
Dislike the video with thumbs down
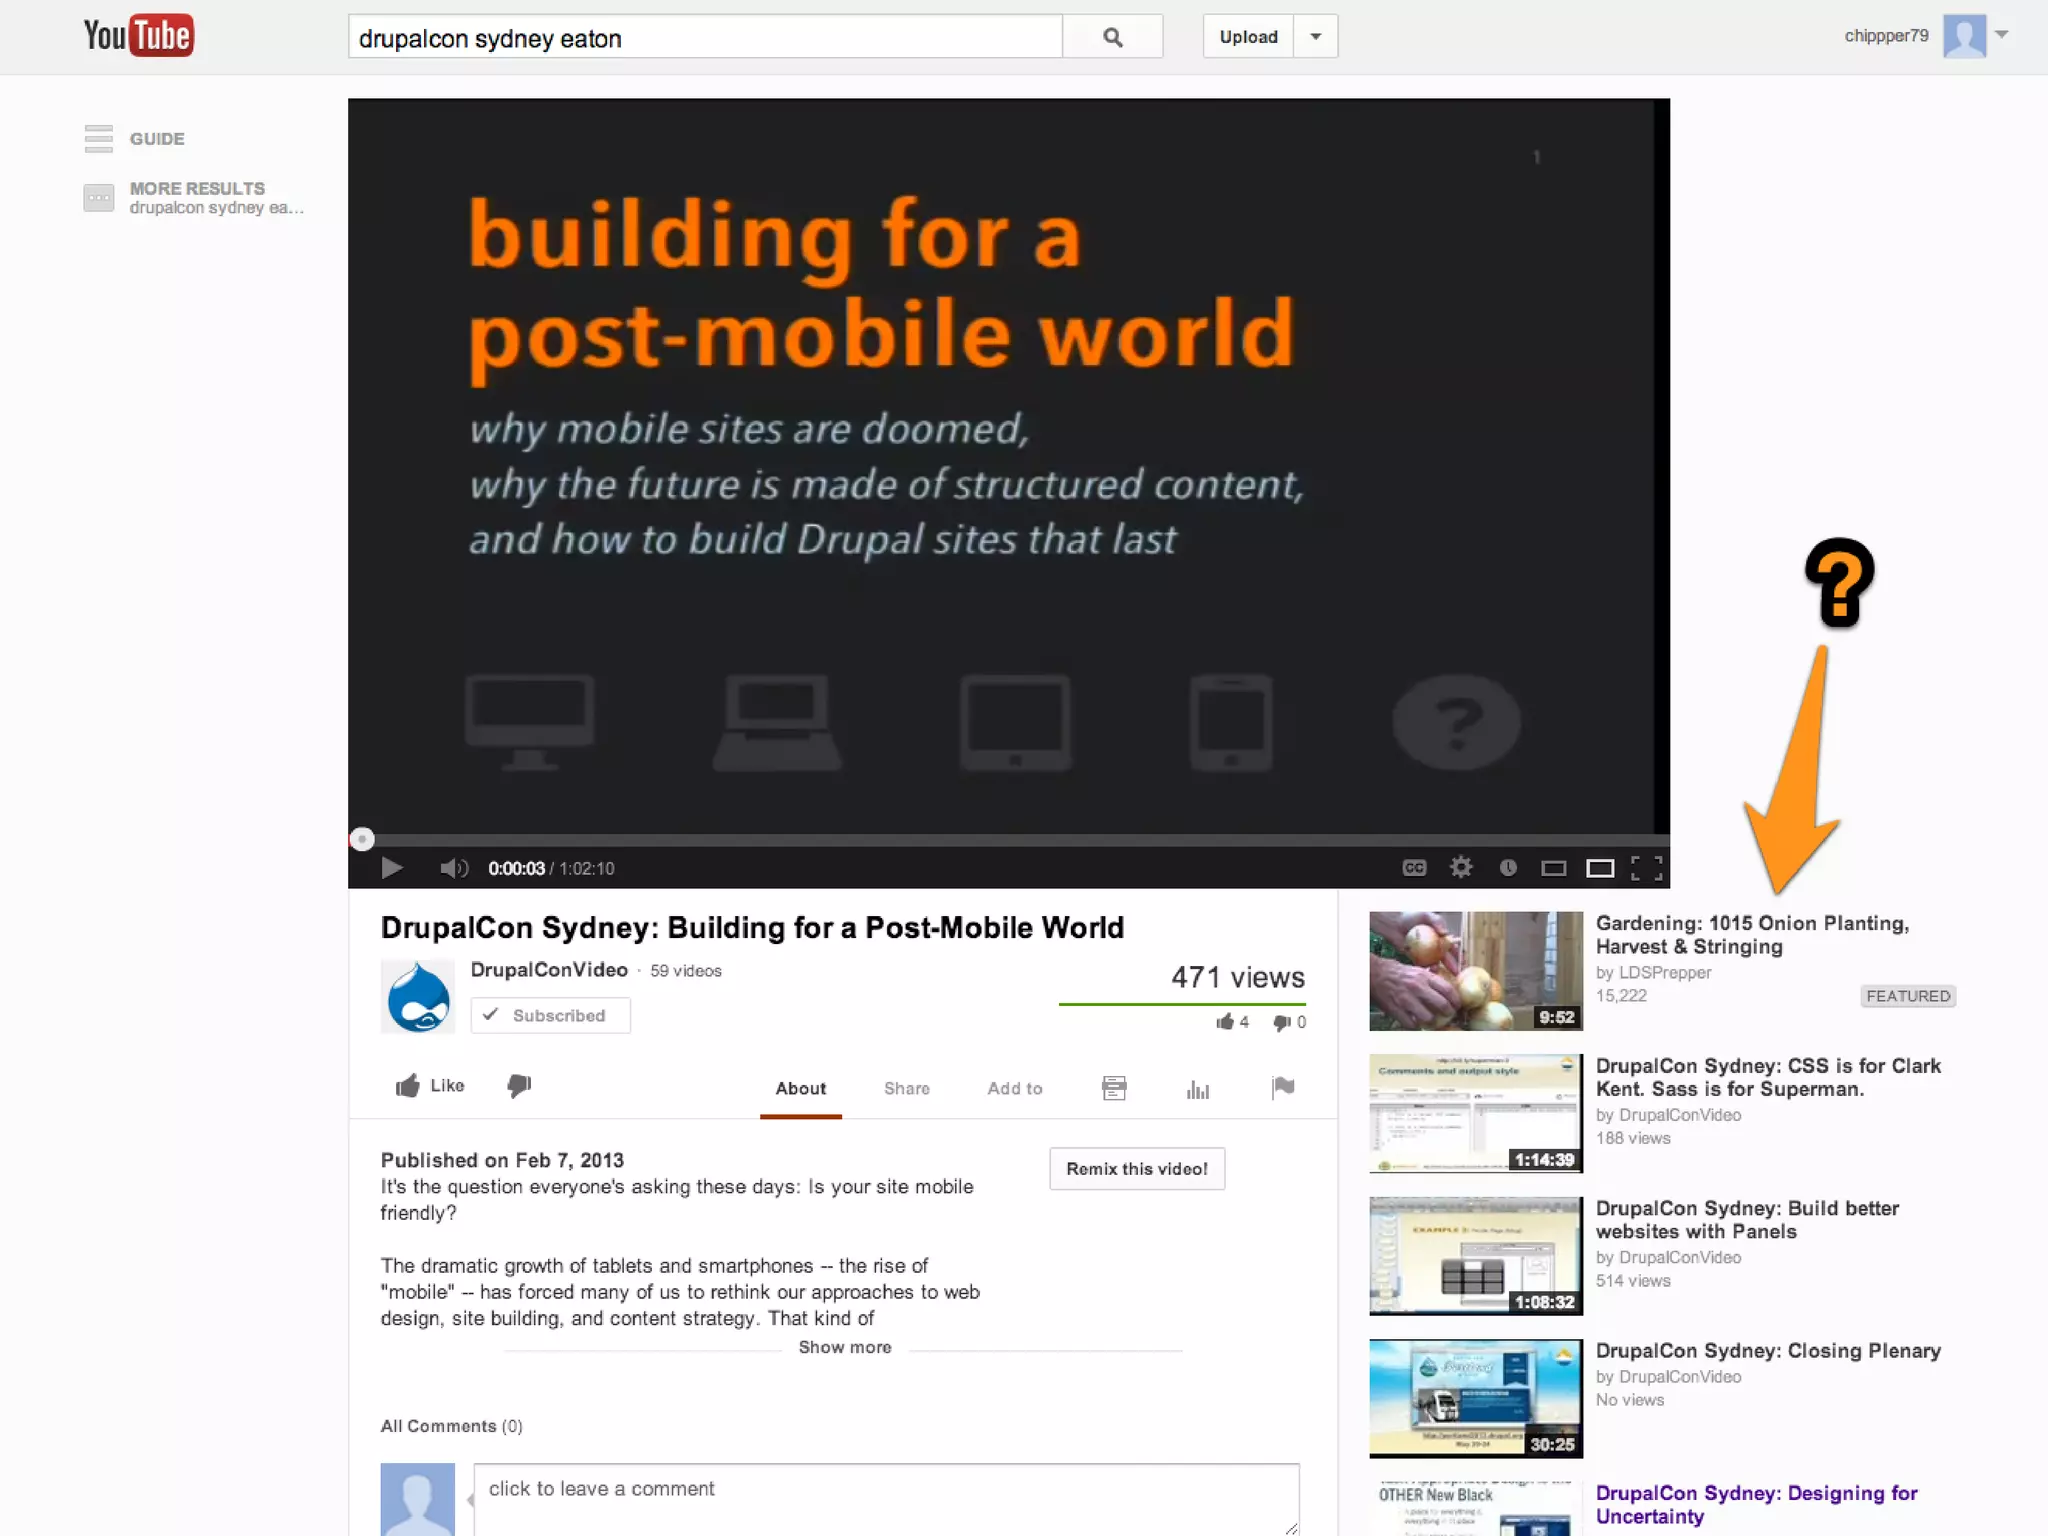[519, 1086]
